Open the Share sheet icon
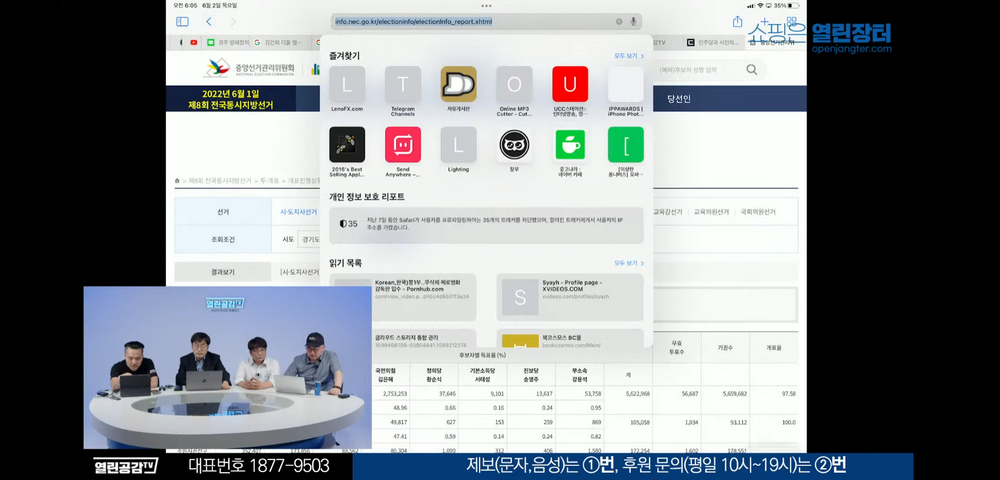 [738, 21]
